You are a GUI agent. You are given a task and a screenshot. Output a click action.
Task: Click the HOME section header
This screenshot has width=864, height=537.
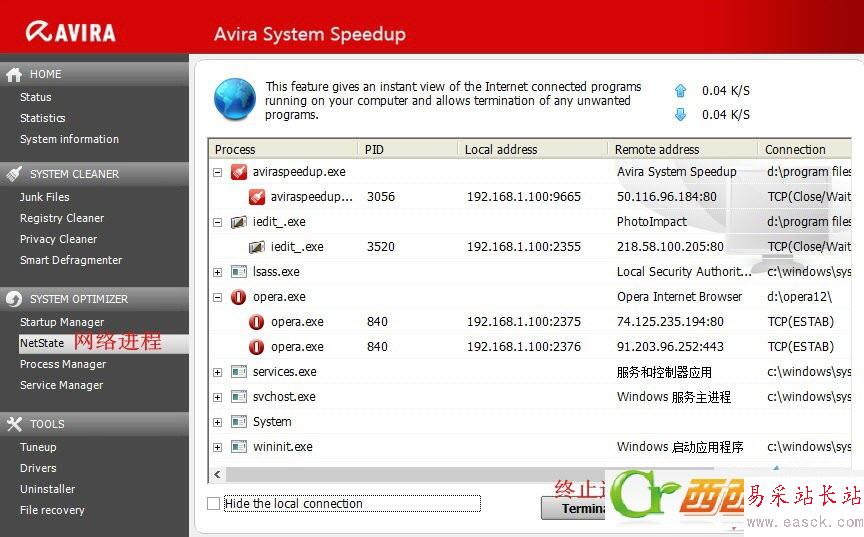click(94, 74)
